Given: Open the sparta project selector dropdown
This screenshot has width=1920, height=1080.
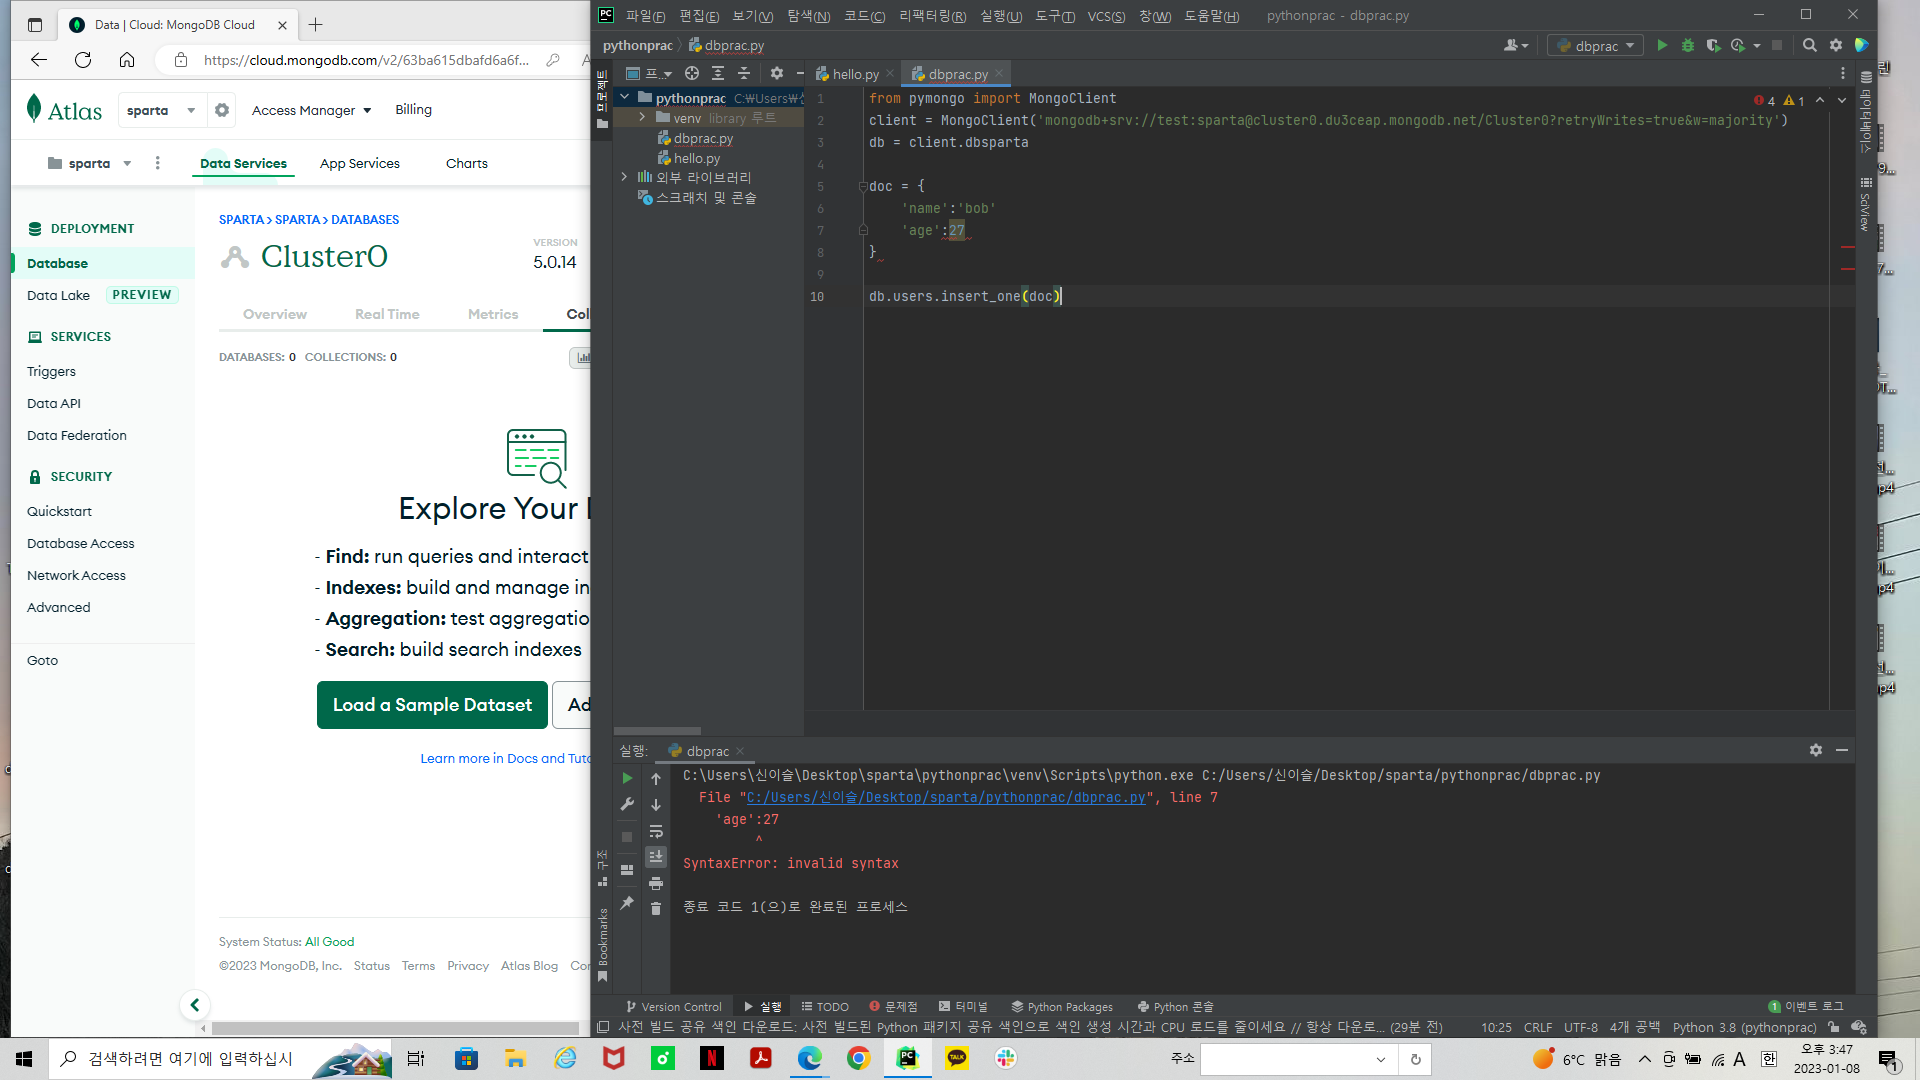Looking at the screenshot, I should (90, 163).
